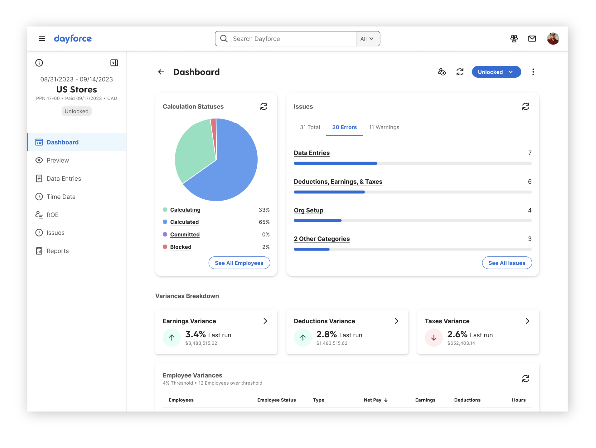Open the Unlocked dropdown button

coord(496,72)
